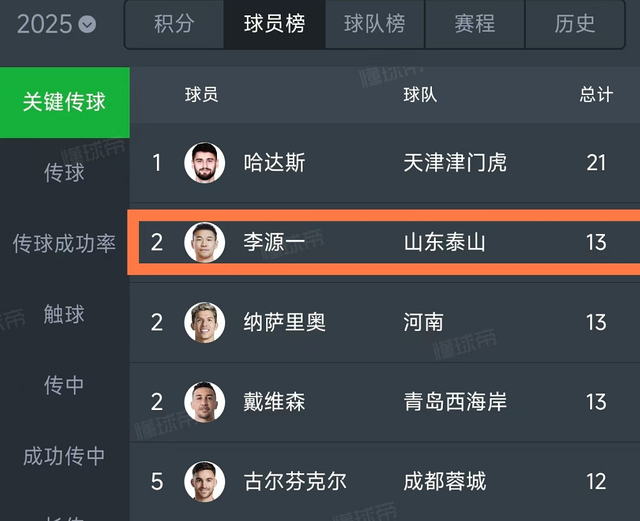
Task: Open team 青岛西海岸
Action: pos(455,402)
